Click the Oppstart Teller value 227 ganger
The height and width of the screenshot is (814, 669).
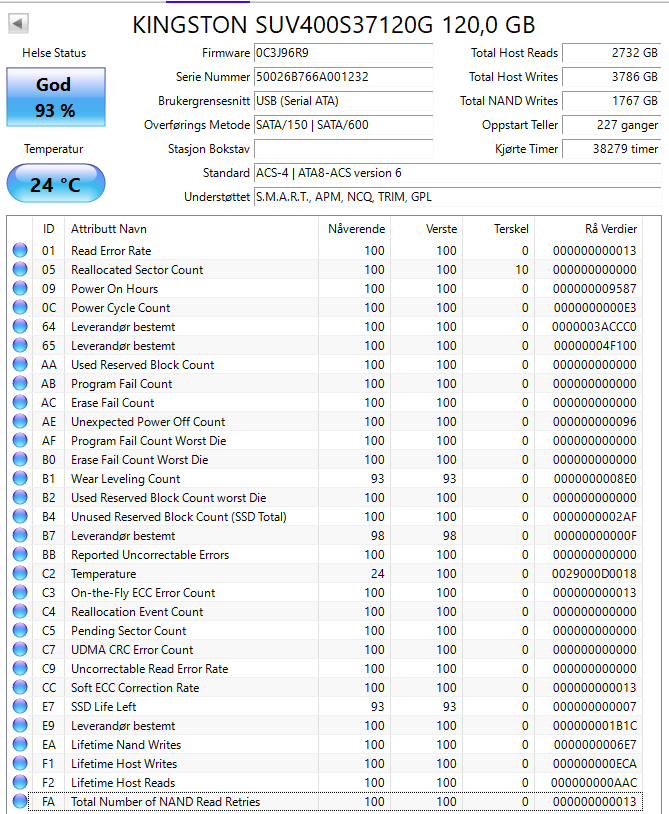click(x=611, y=125)
